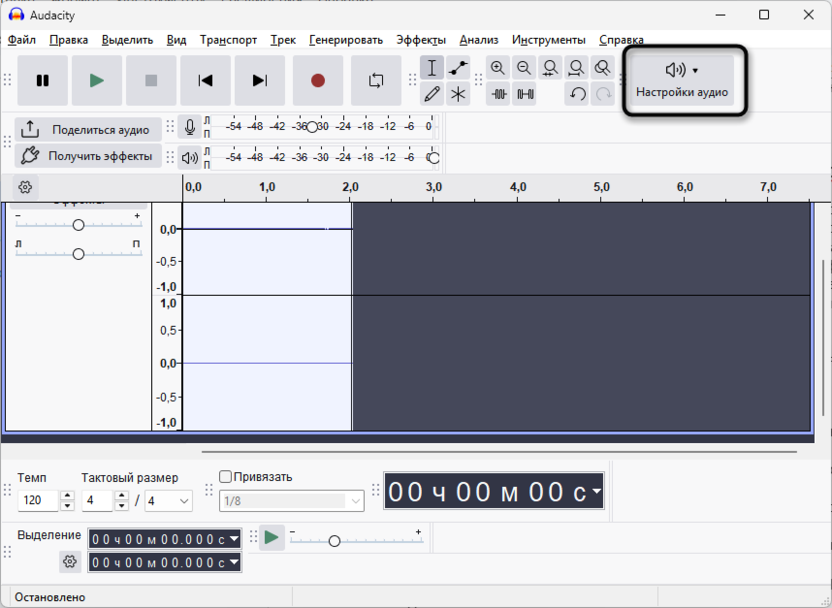Viewport: 832px width, 608px height.
Task: Skip to start of the track
Action: point(205,81)
